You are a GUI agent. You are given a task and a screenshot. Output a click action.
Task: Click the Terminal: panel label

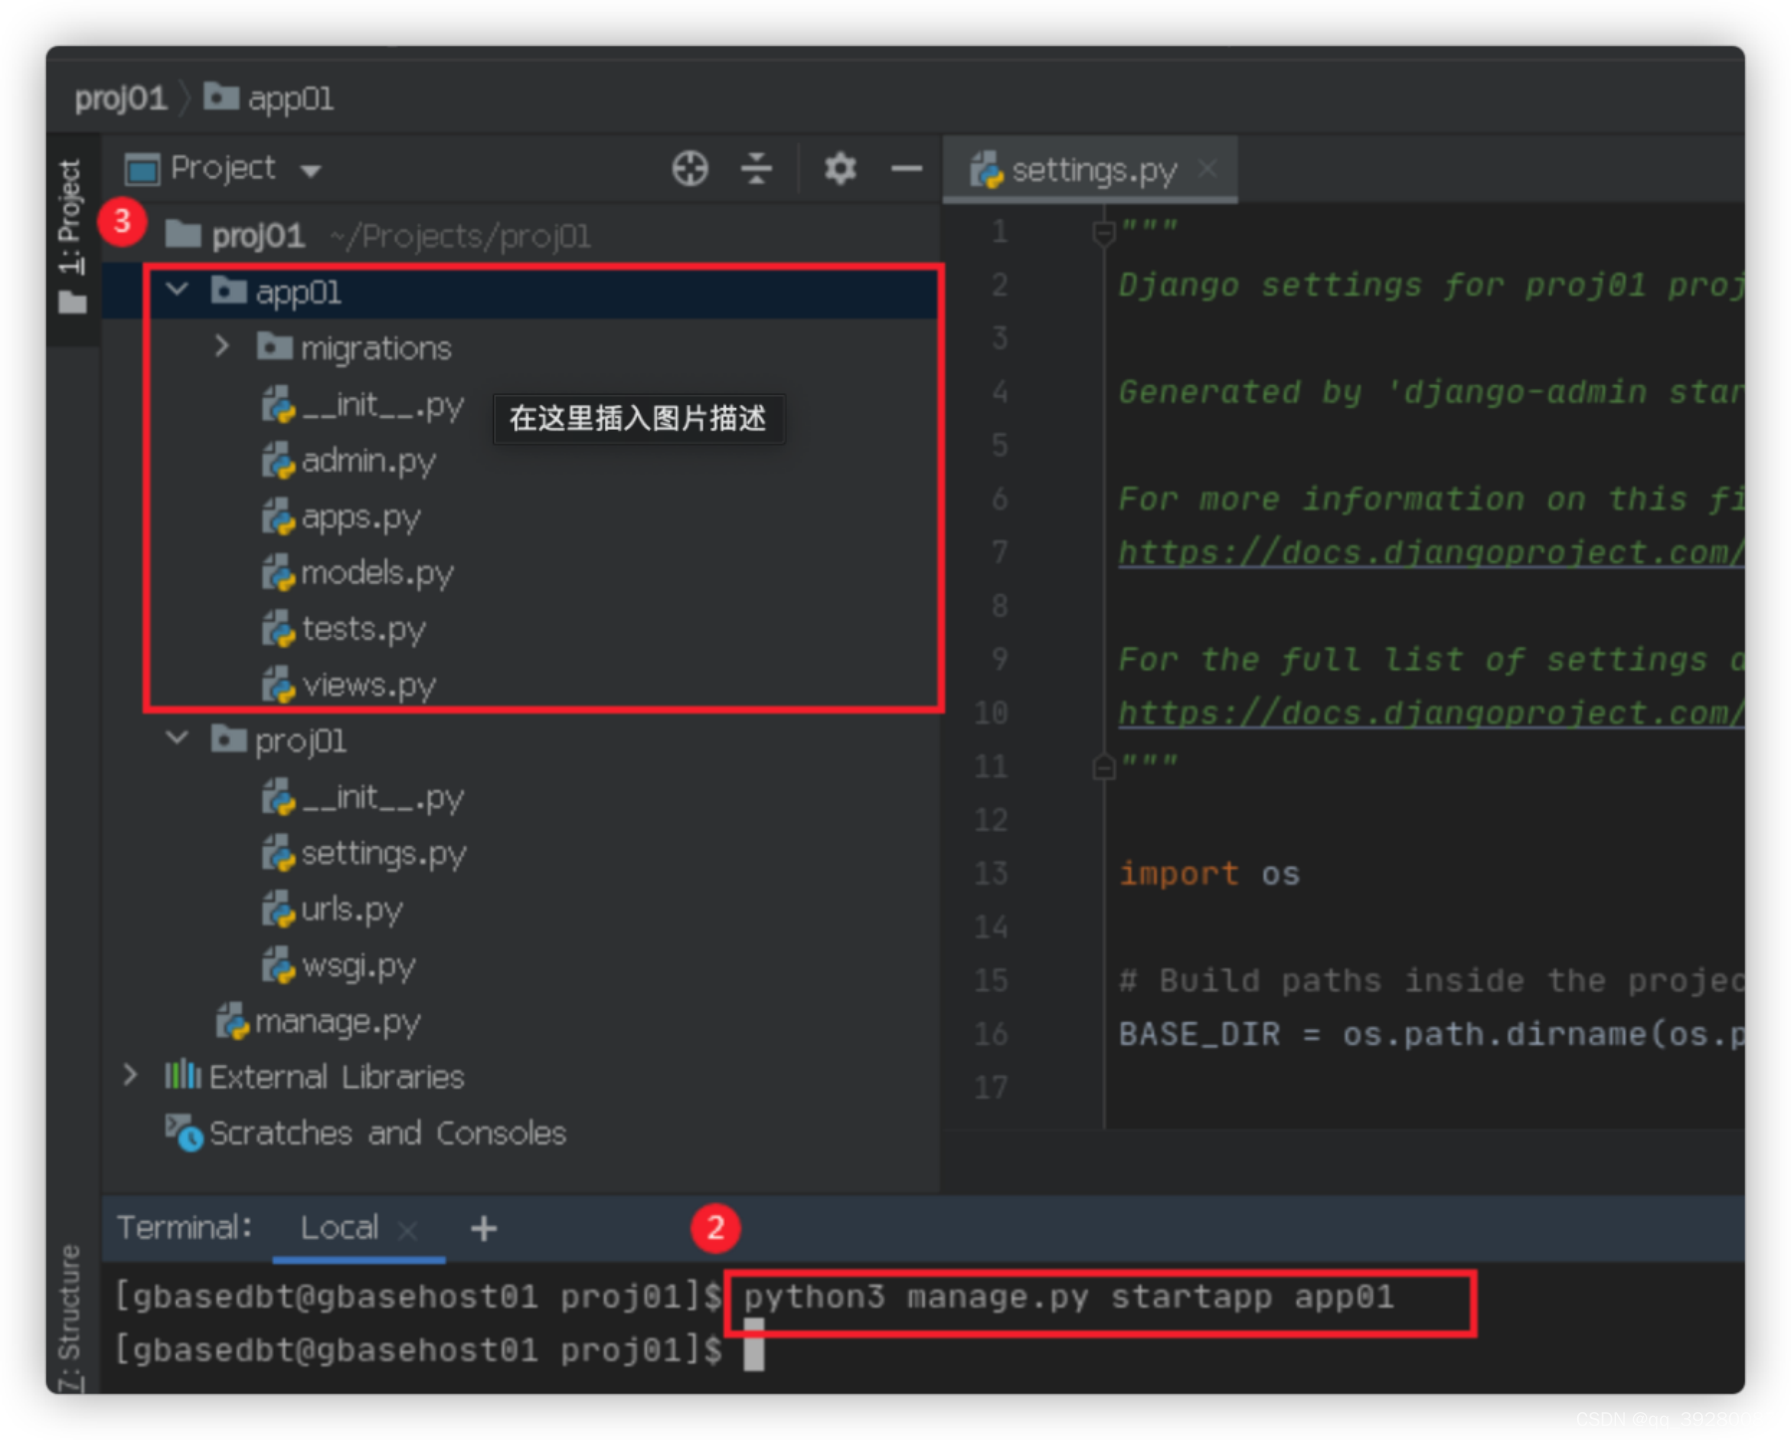[184, 1227]
